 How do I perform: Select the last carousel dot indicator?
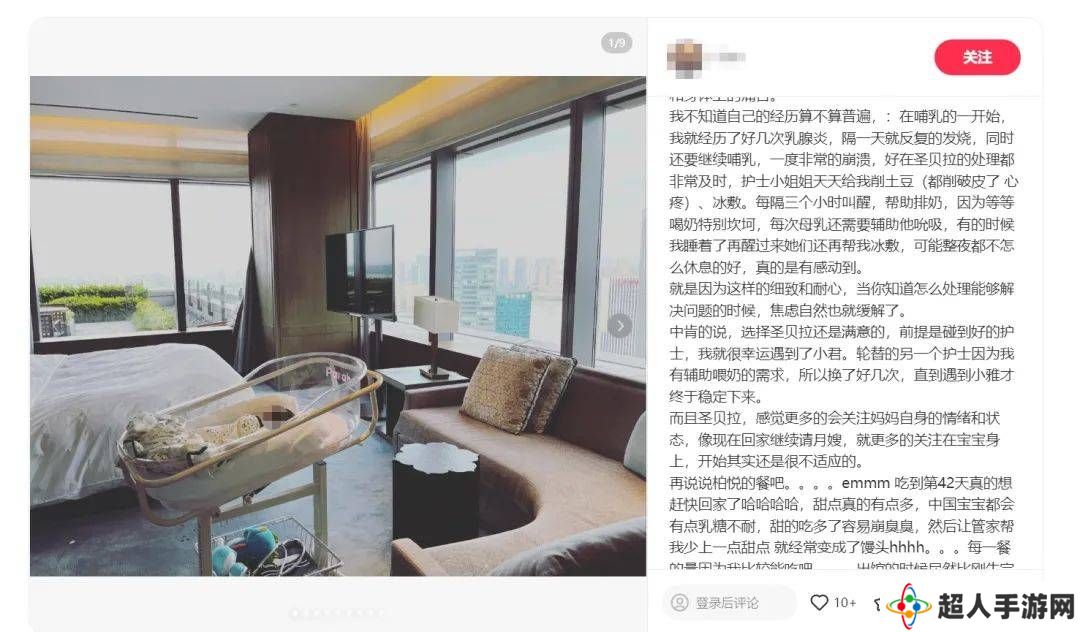coord(381,613)
